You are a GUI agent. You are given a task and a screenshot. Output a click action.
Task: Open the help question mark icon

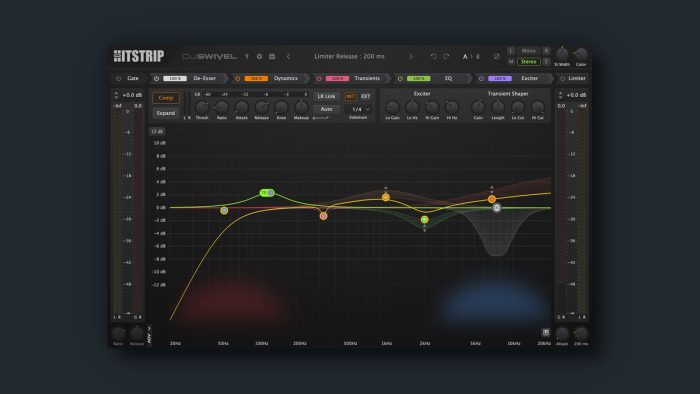click(x=246, y=57)
